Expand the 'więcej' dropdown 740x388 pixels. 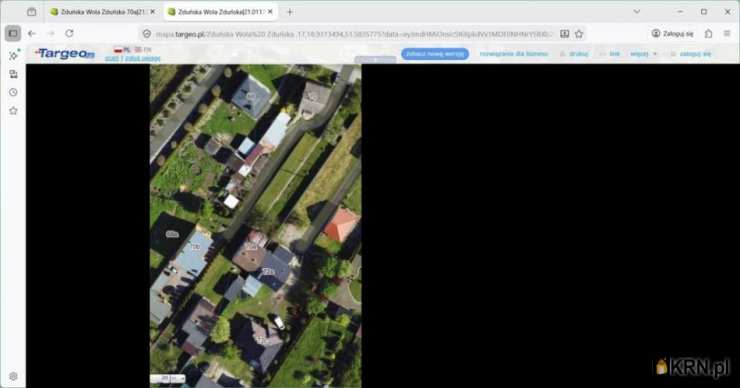coord(644,54)
